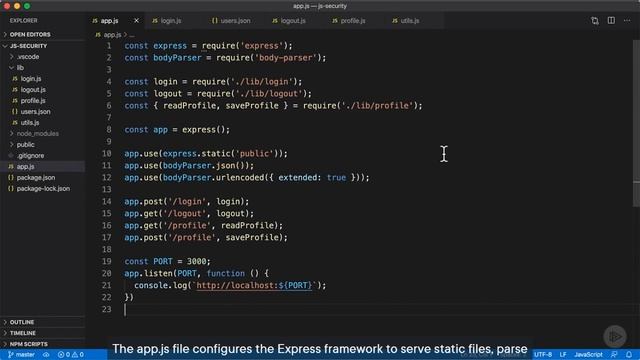640x360 pixels.
Task: Click the EXPLORER panel title
Action: [x=23, y=20]
